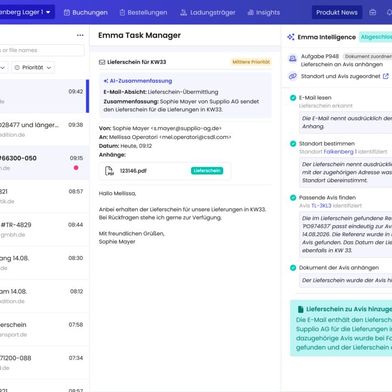Select the inbox item from 07:34
Screen dimensions: 392x392
43,363
